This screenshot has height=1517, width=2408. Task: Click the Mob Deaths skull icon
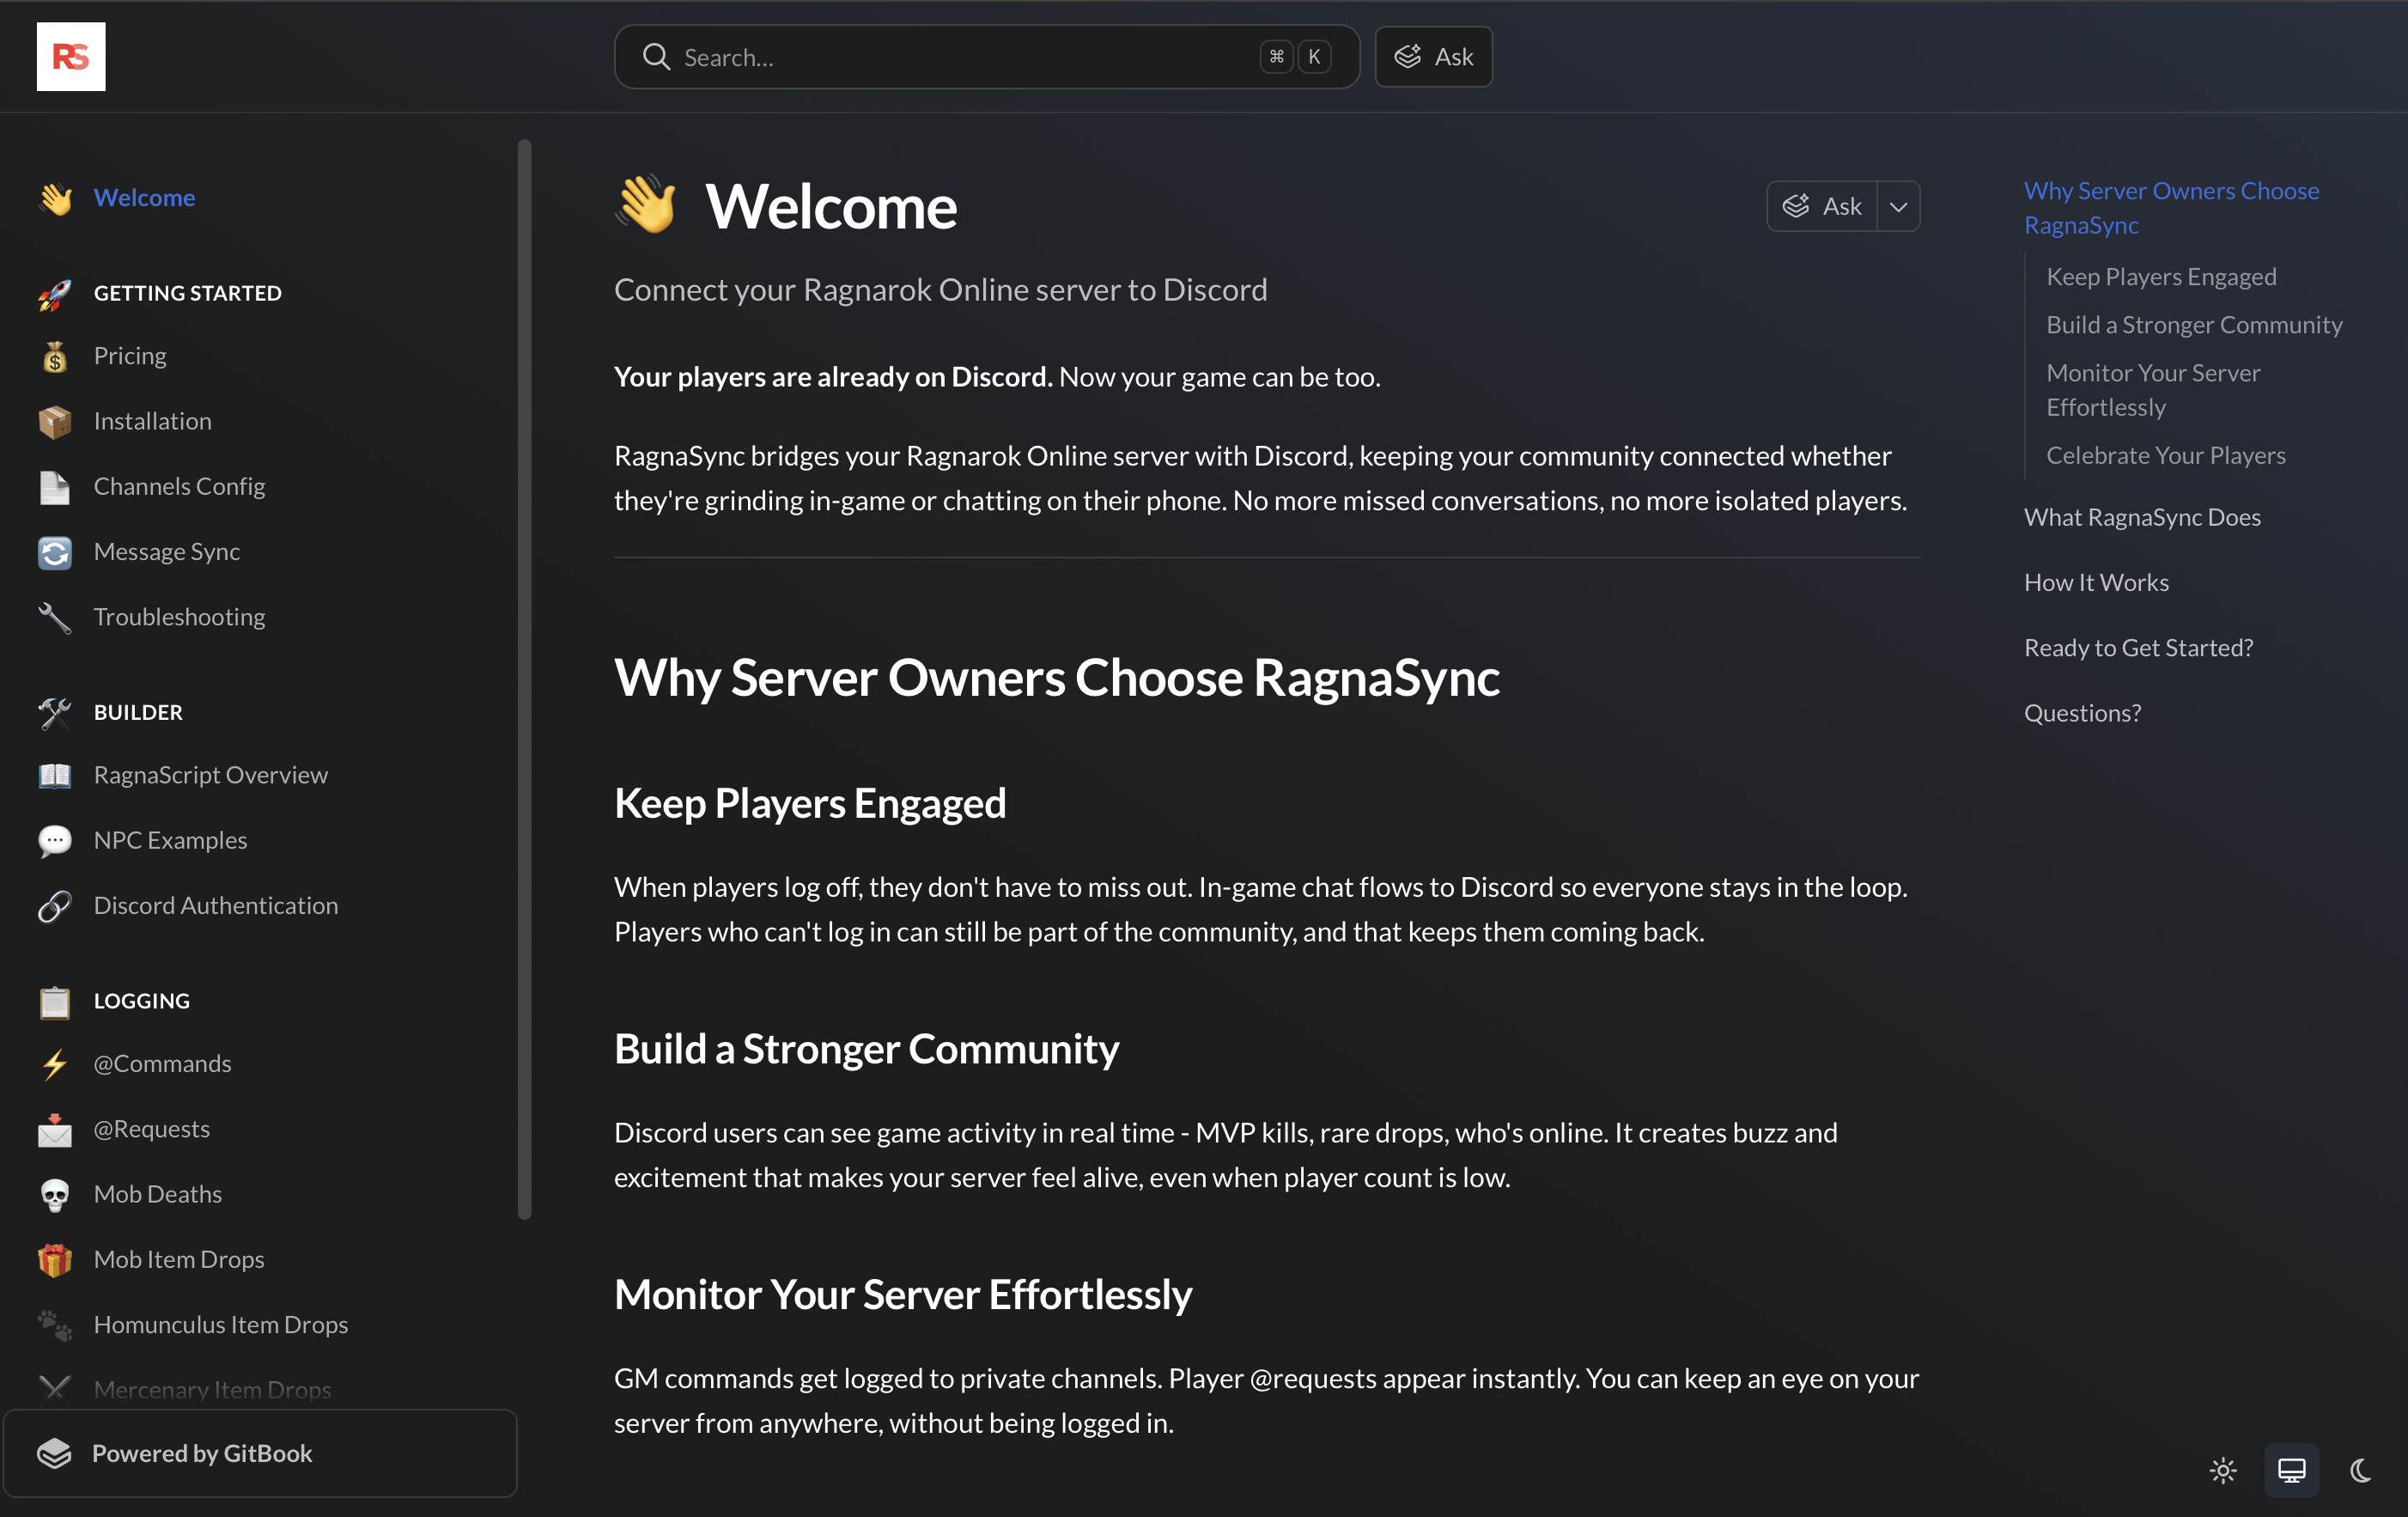tap(55, 1194)
